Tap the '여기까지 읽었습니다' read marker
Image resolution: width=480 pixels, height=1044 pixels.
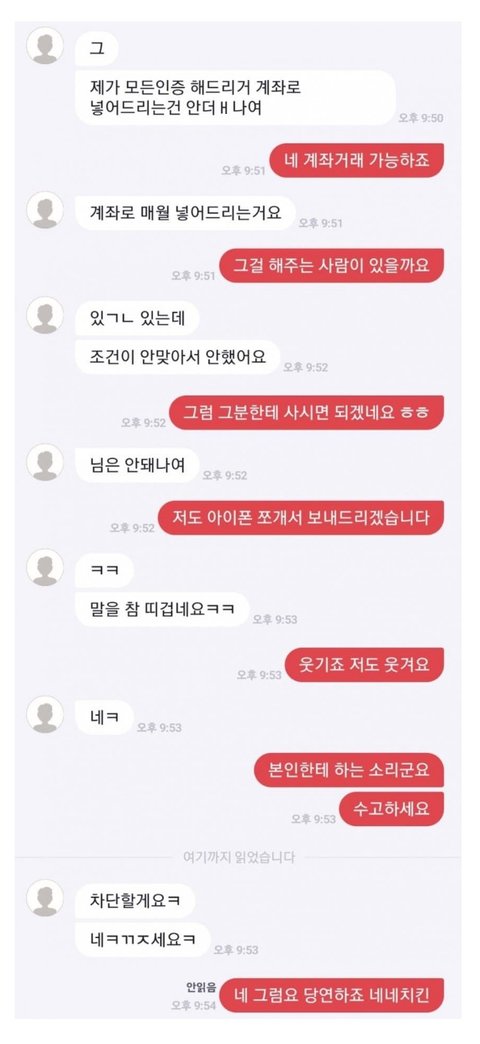point(238,857)
